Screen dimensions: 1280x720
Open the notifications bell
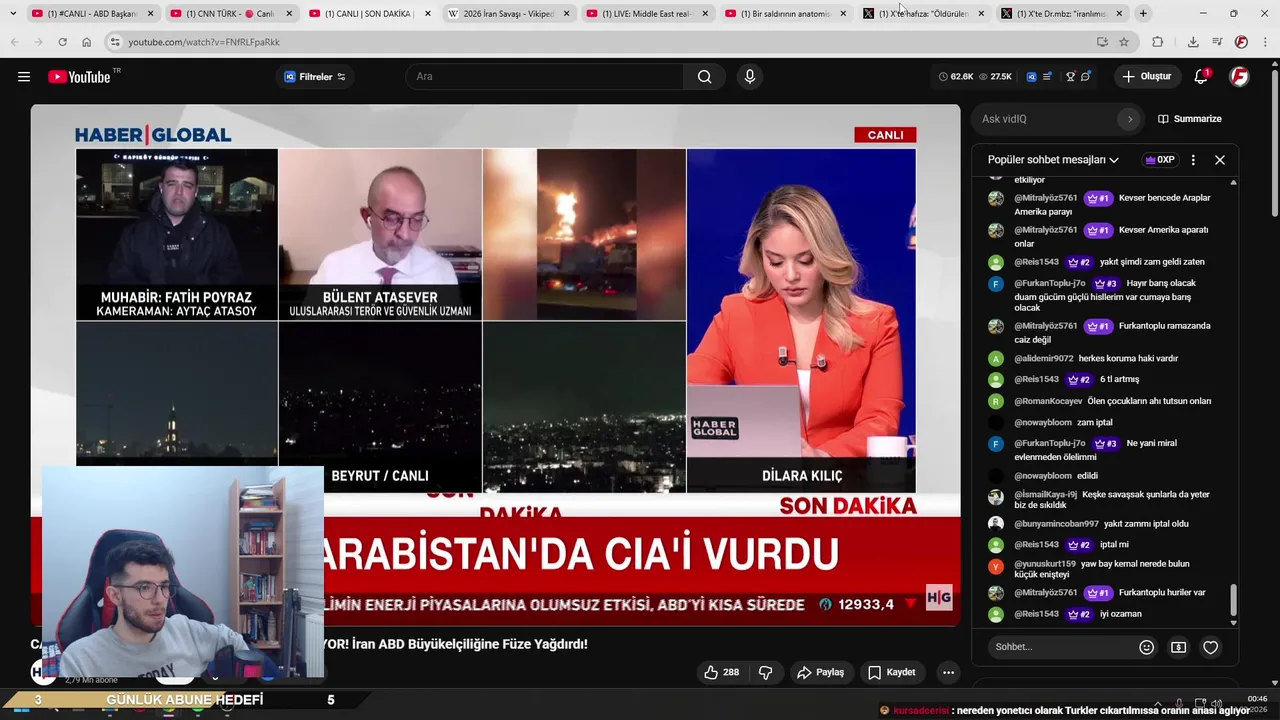(x=1202, y=77)
